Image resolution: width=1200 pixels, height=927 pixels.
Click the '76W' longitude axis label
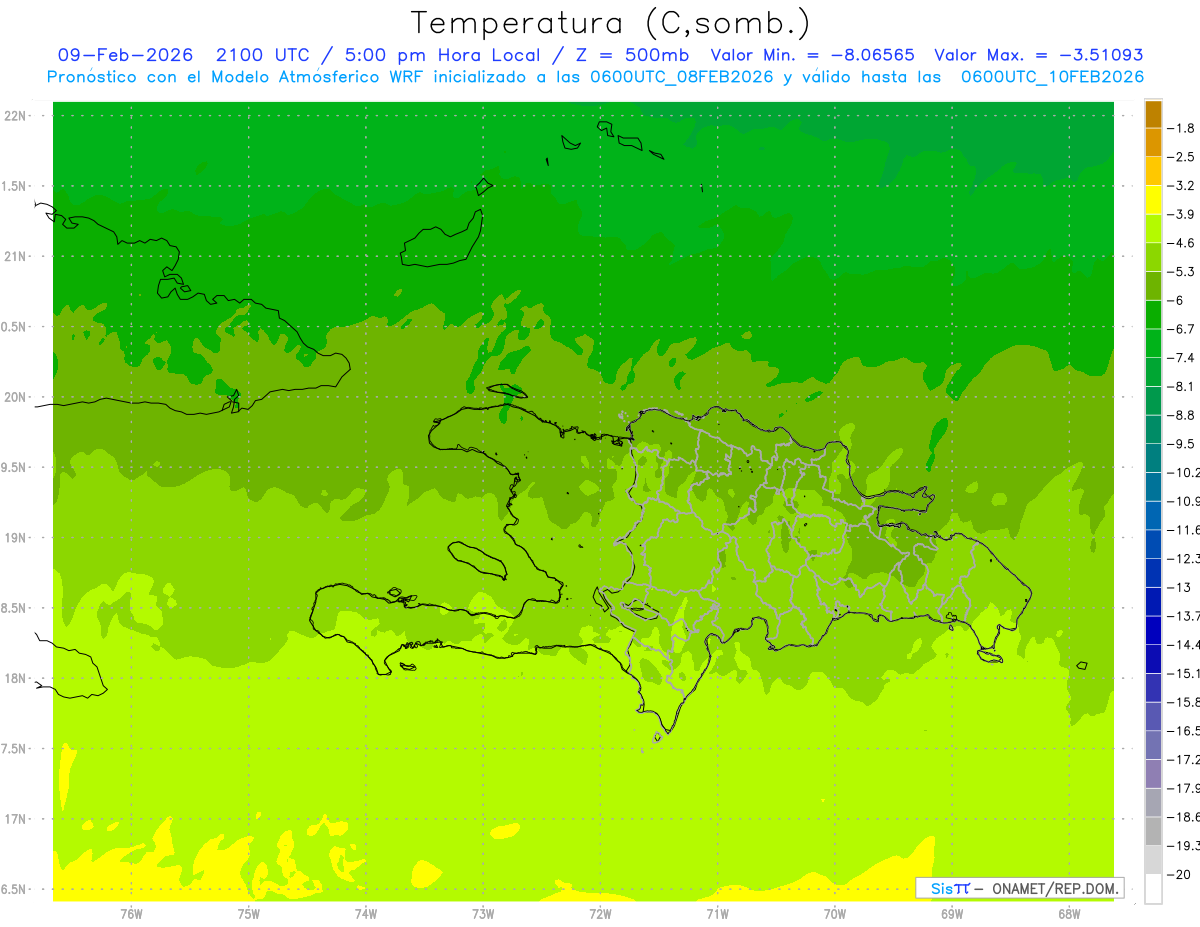(x=131, y=913)
